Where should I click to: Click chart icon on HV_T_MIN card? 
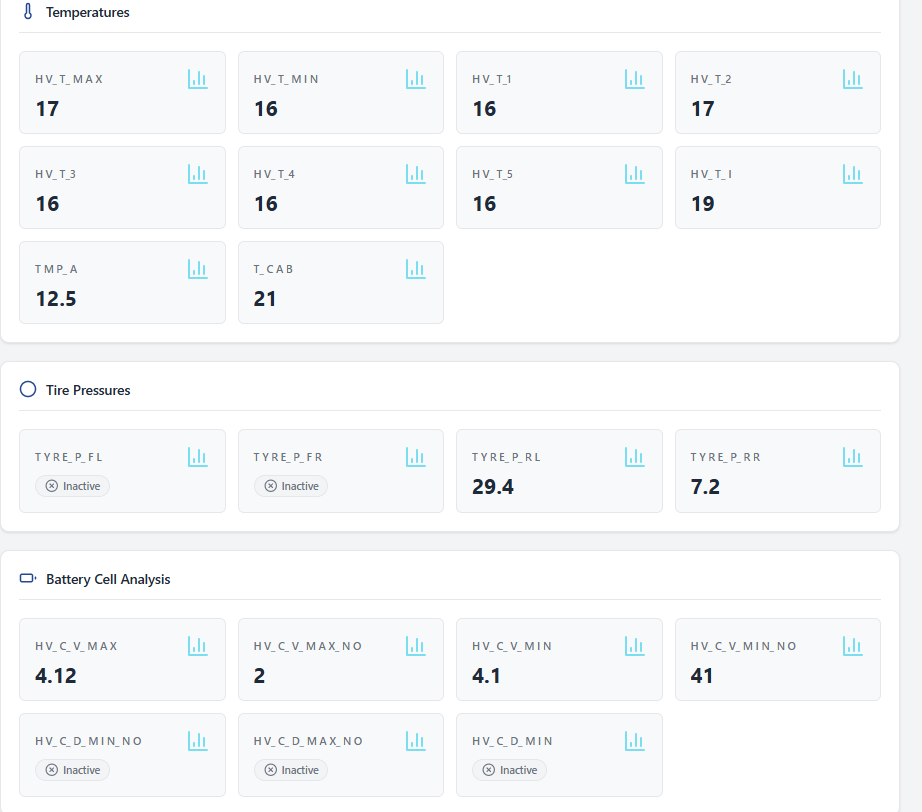416,79
